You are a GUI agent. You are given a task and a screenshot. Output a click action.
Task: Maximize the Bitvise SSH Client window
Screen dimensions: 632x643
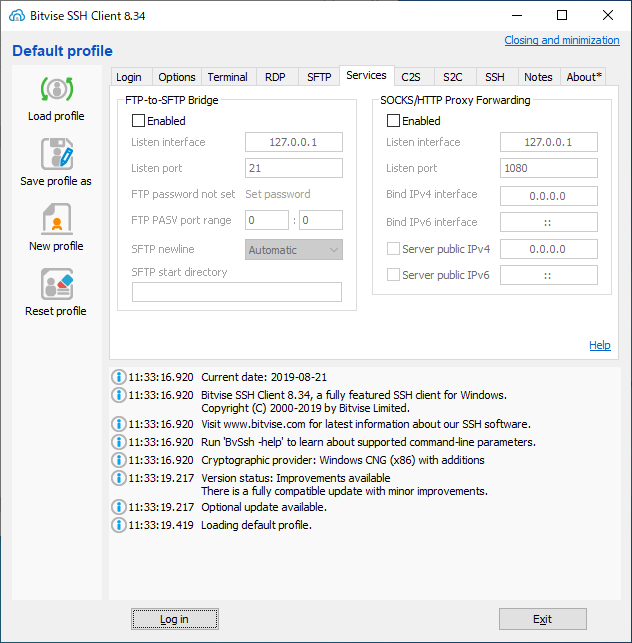[562, 16]
